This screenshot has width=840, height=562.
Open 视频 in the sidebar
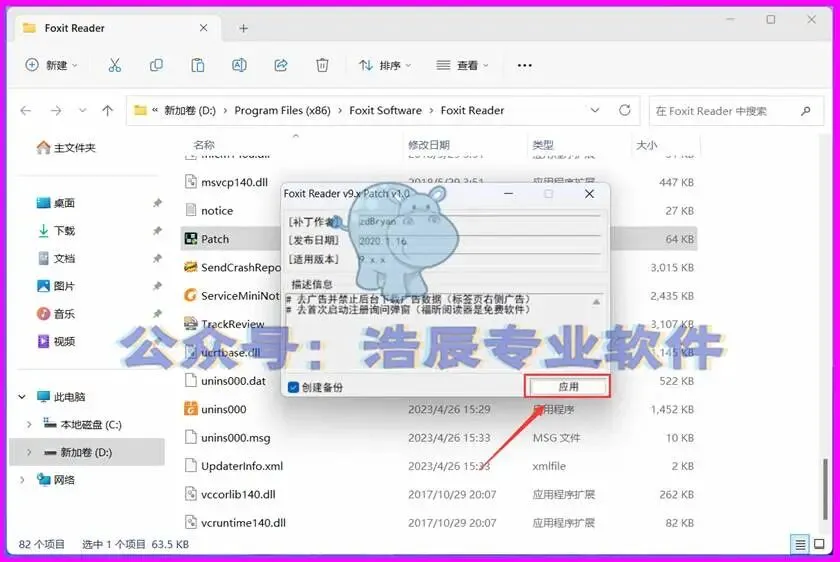tap(56, 341)
